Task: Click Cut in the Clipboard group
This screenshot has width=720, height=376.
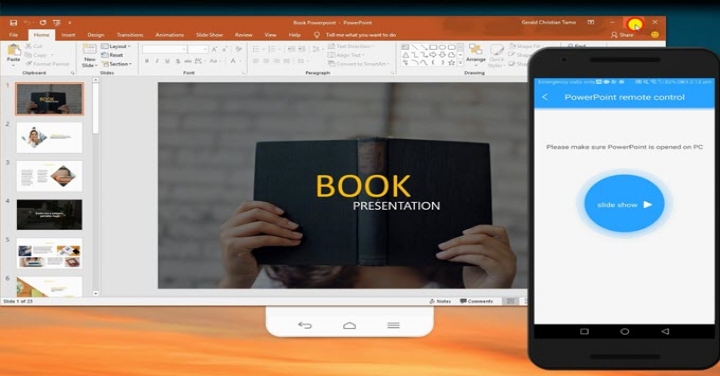Action: [x=34, y=46]
